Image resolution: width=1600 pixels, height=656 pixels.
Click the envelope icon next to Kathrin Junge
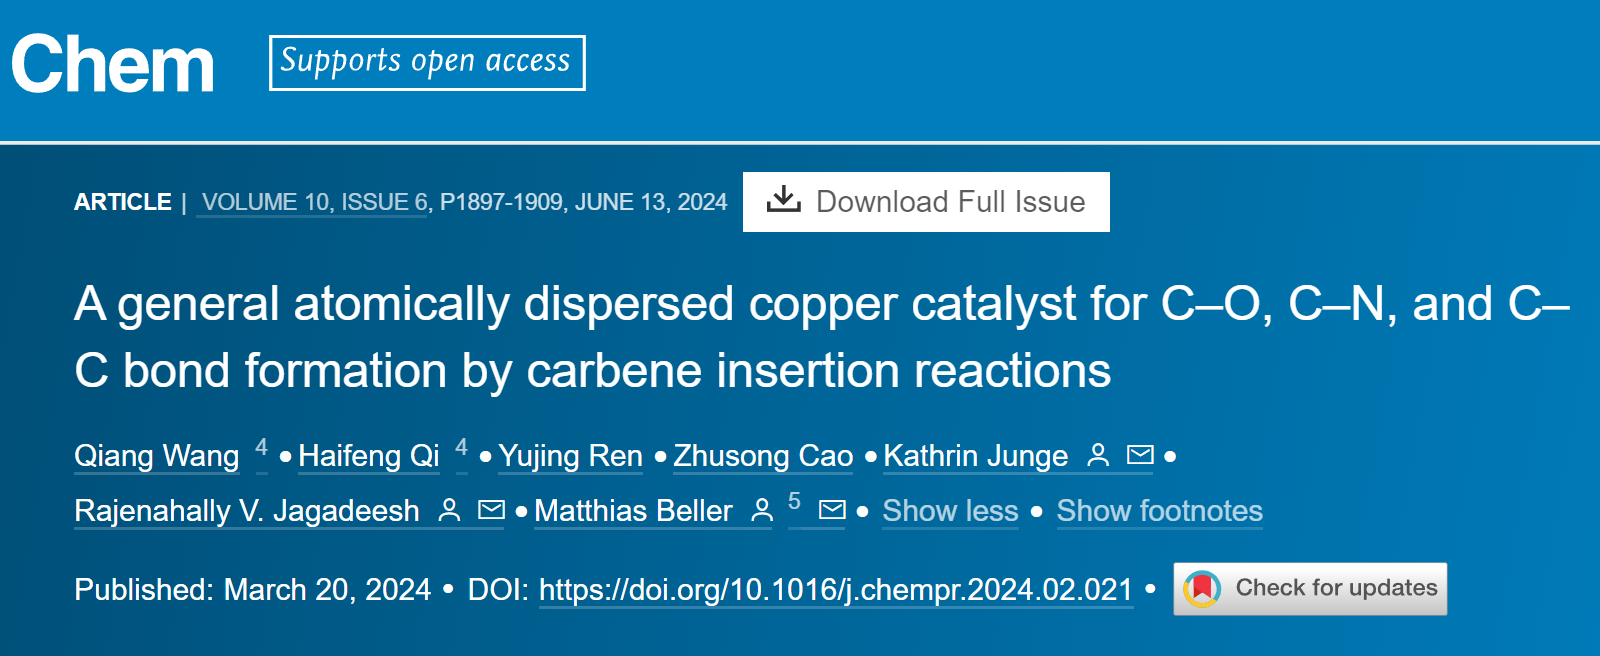(1140, 455)
